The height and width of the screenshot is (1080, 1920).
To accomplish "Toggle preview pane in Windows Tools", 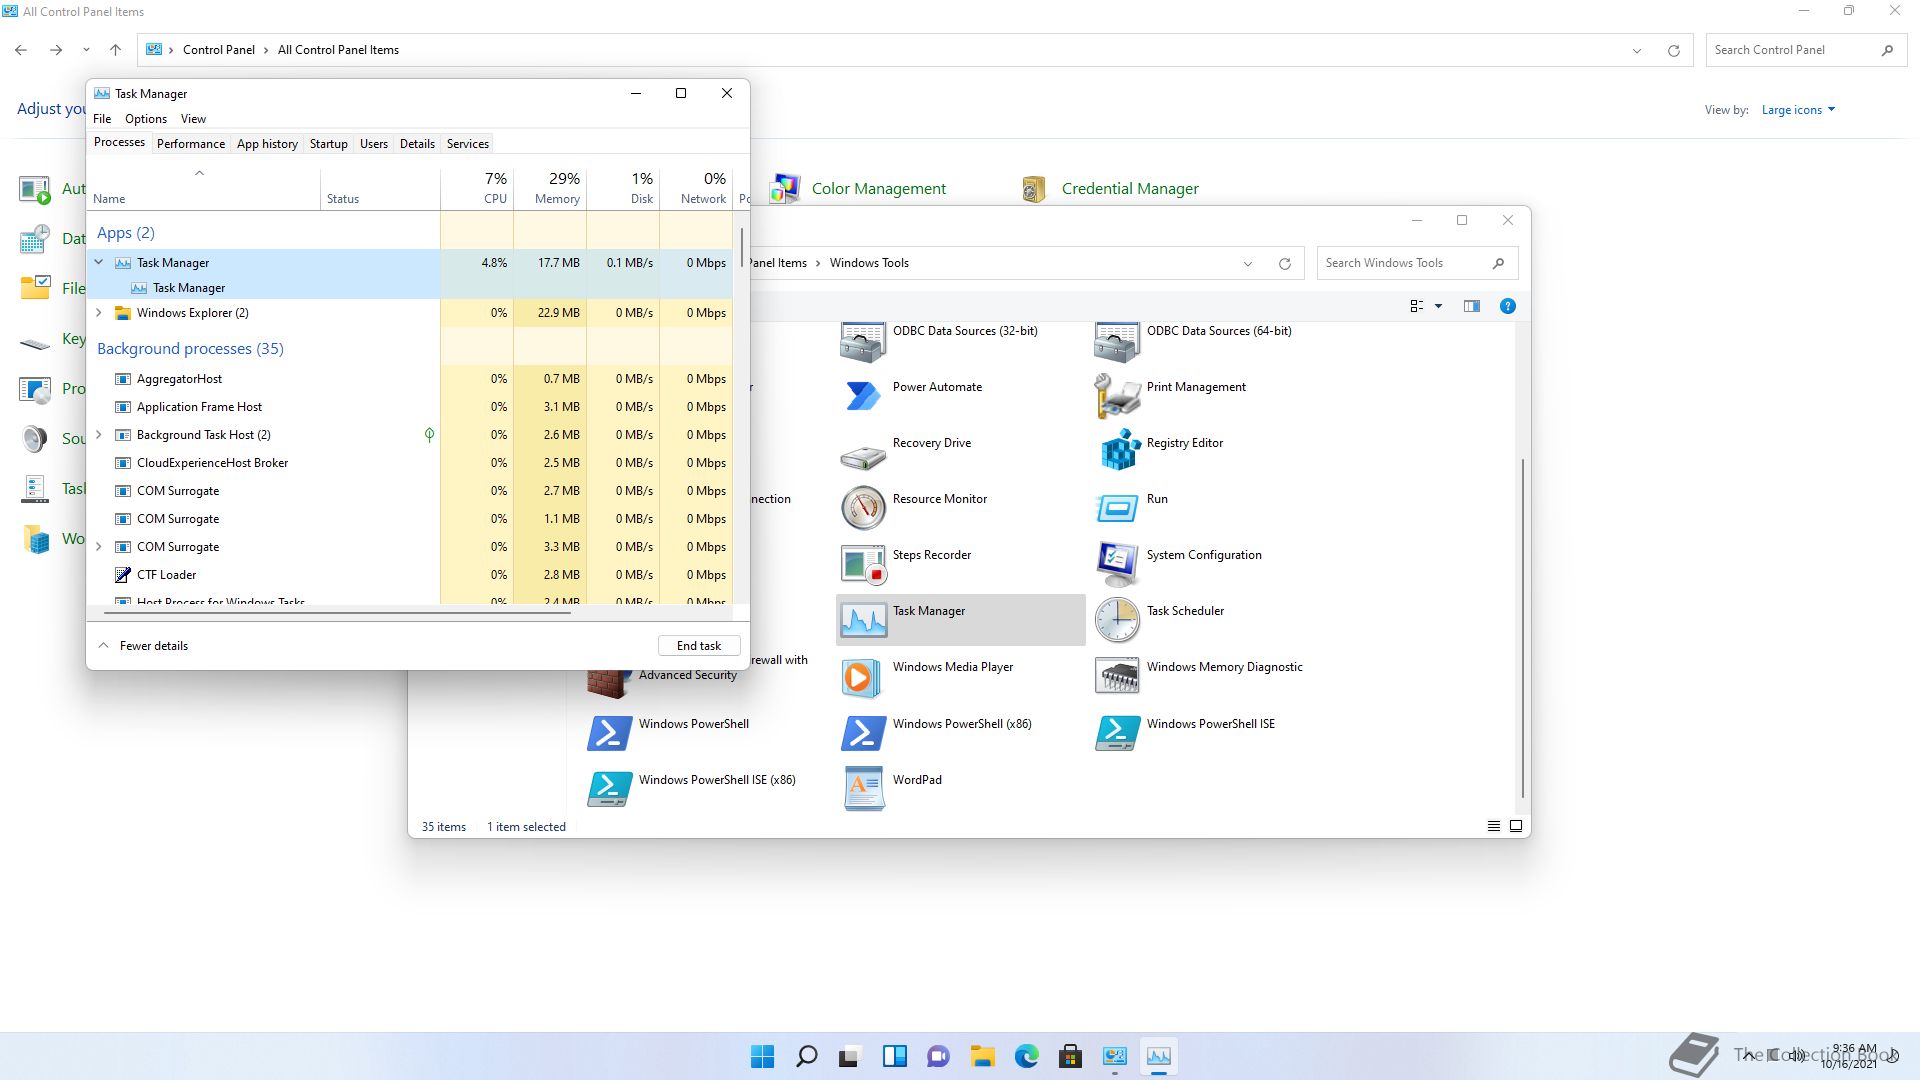I will click(x=1471, y=306).
